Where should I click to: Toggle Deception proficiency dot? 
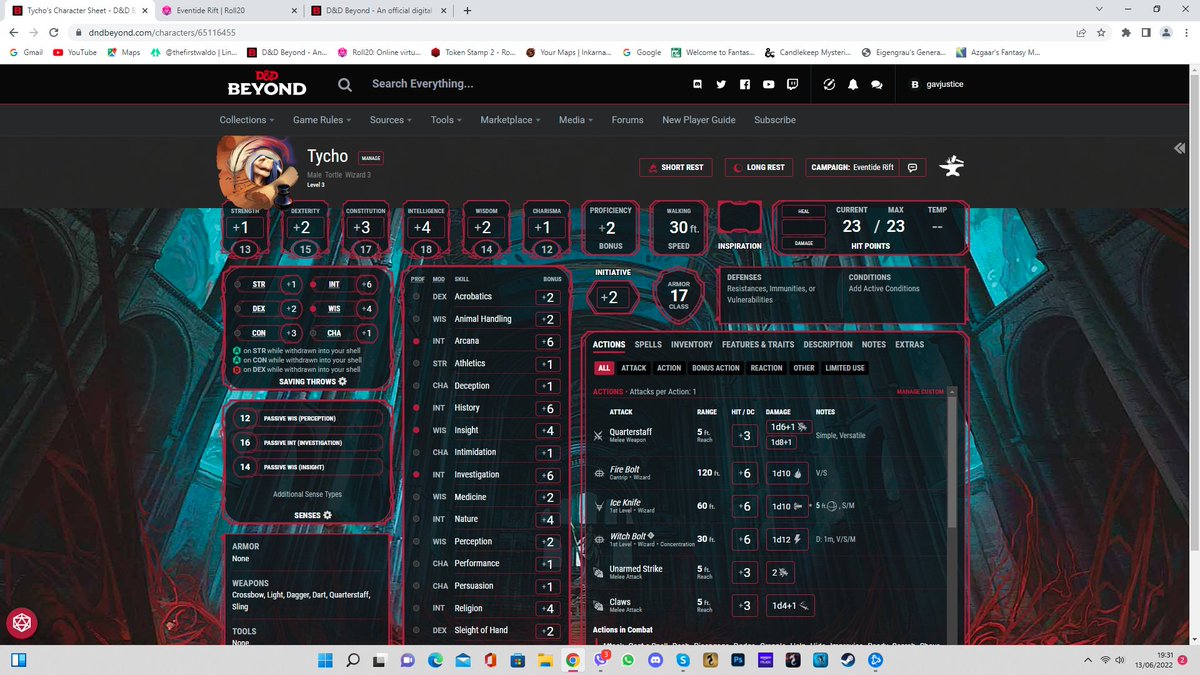click(x=418, y=386)
